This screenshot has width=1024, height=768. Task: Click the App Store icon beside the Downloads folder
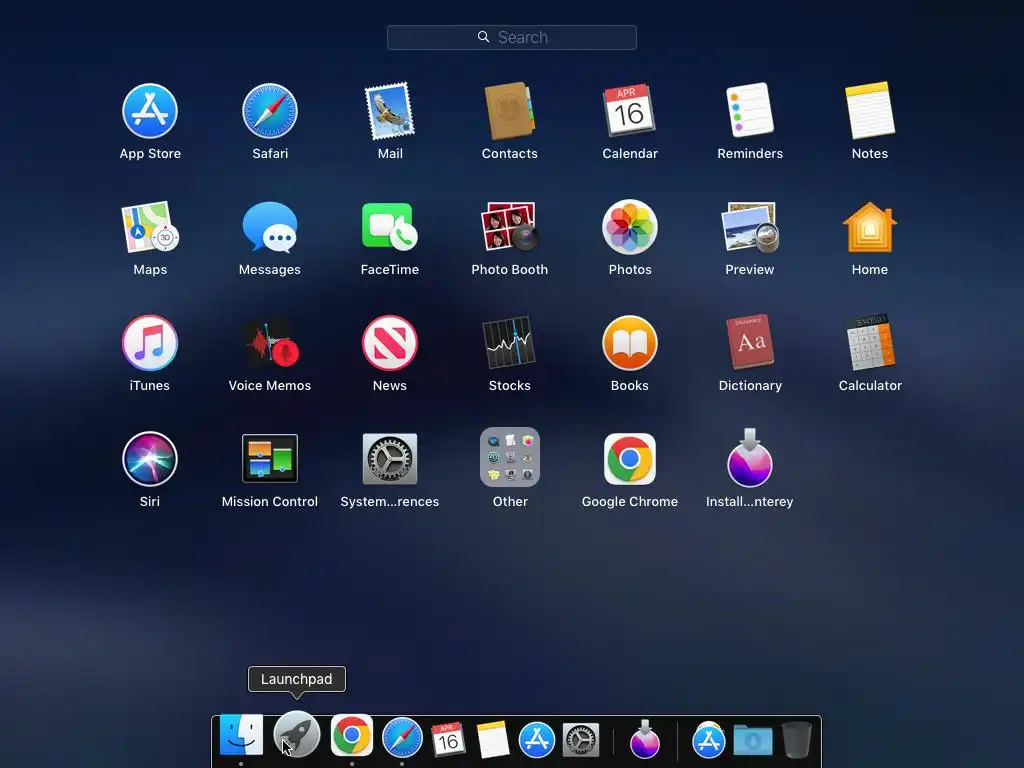709,741
